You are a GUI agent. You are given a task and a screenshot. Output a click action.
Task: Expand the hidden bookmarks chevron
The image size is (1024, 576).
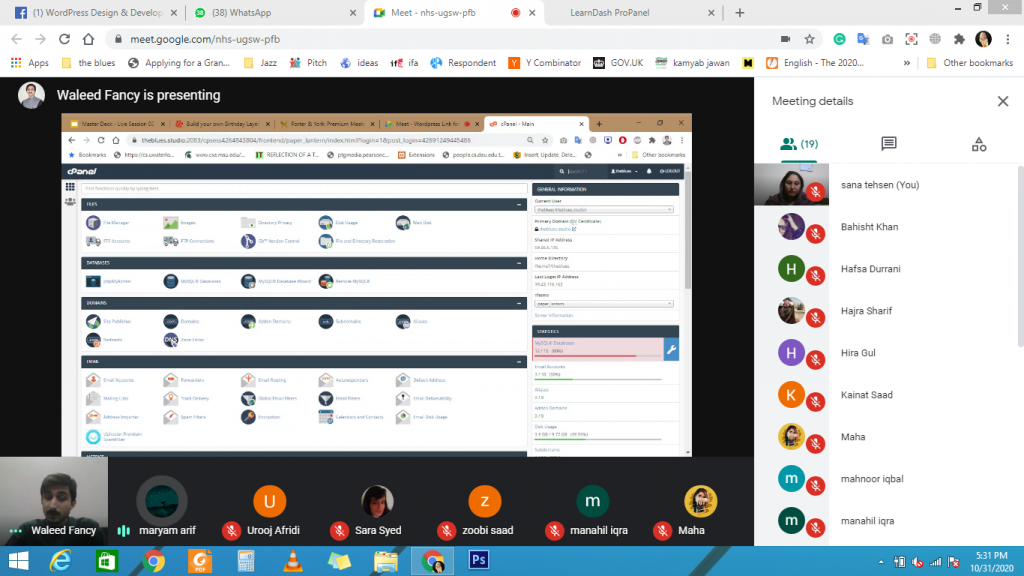(x=906, y=63)
